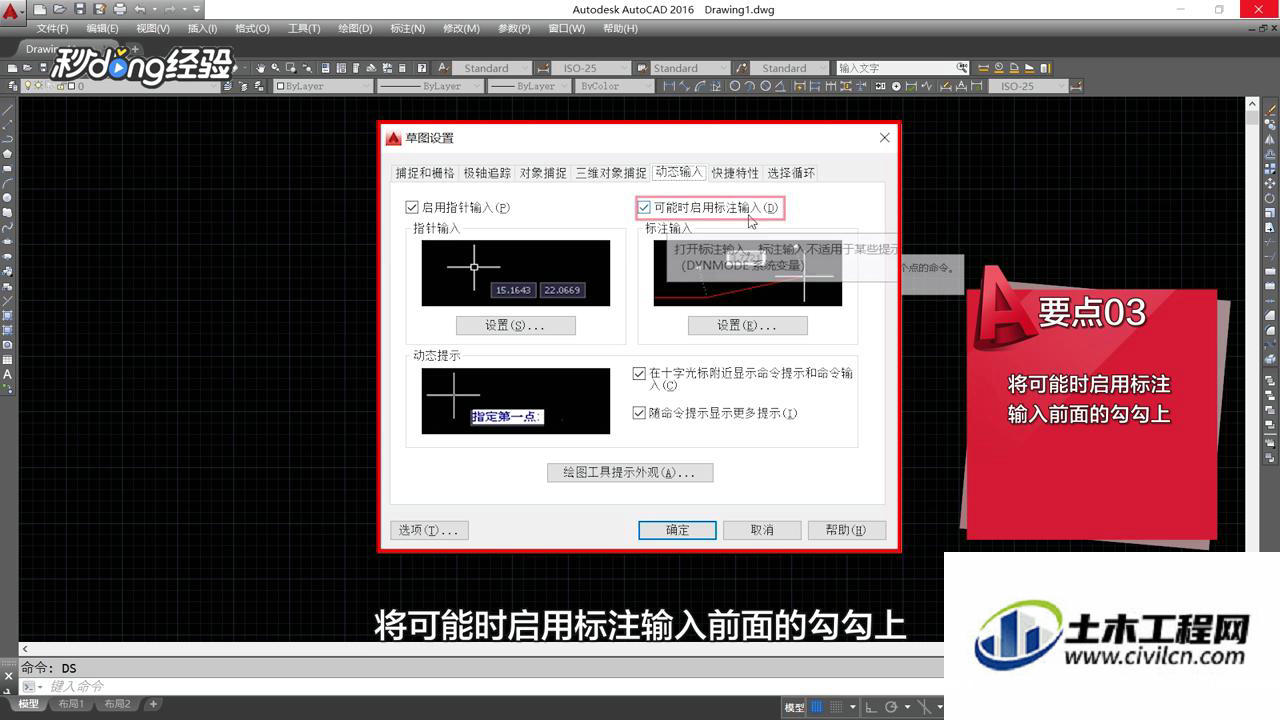Open the first ByLayer linetype dropdown
The height and width of the screenshot is (720, 1280).
point(430,86)
